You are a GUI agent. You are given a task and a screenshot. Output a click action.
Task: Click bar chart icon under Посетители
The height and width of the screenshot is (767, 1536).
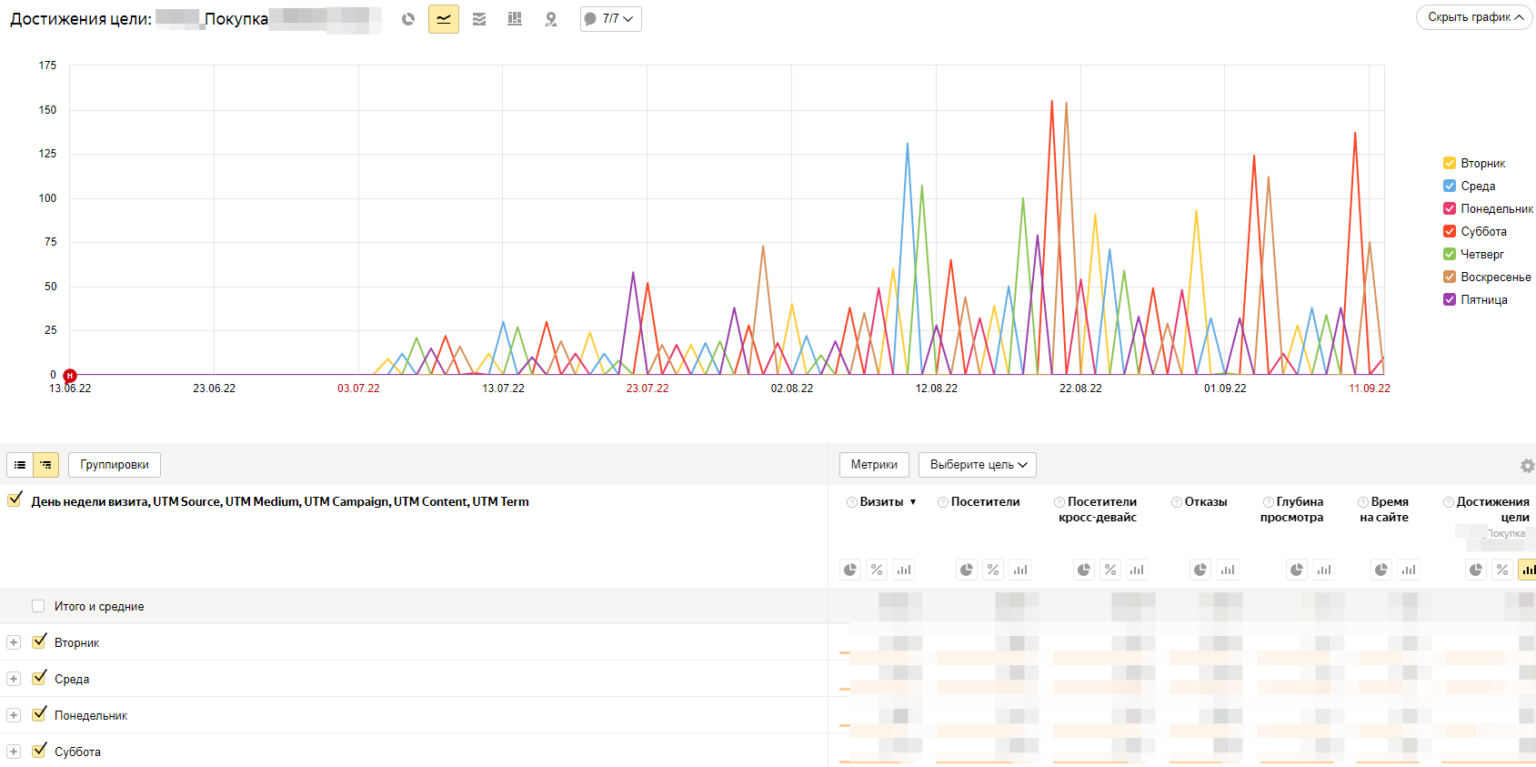point(1020,570)
